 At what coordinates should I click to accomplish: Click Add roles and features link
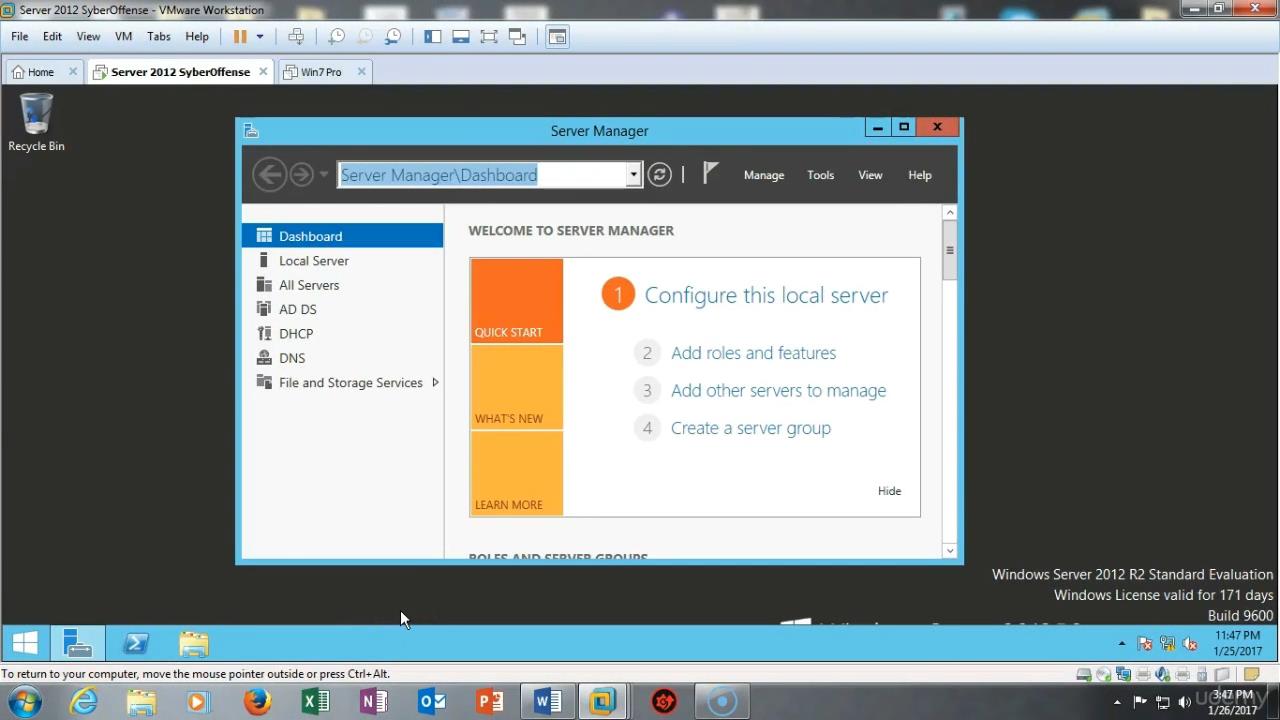(753, 353)
